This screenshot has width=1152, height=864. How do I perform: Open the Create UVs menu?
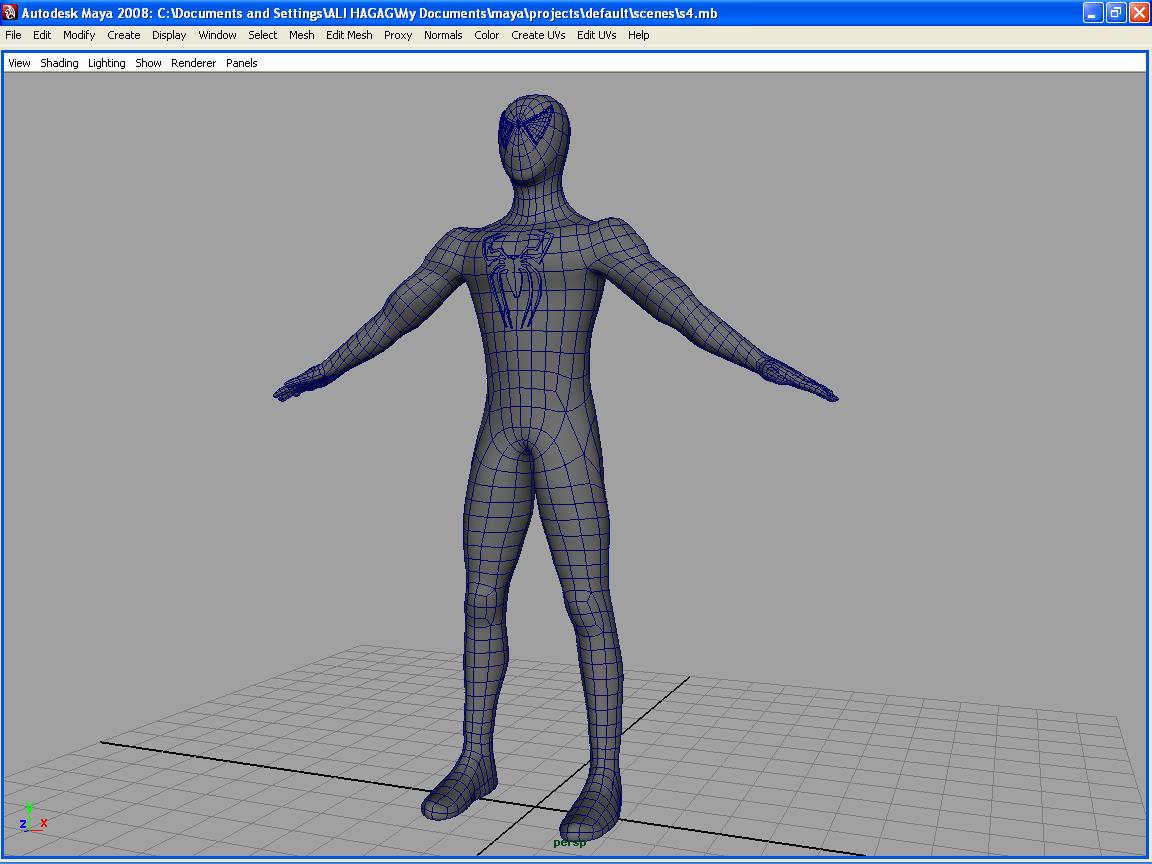point(538,35)
